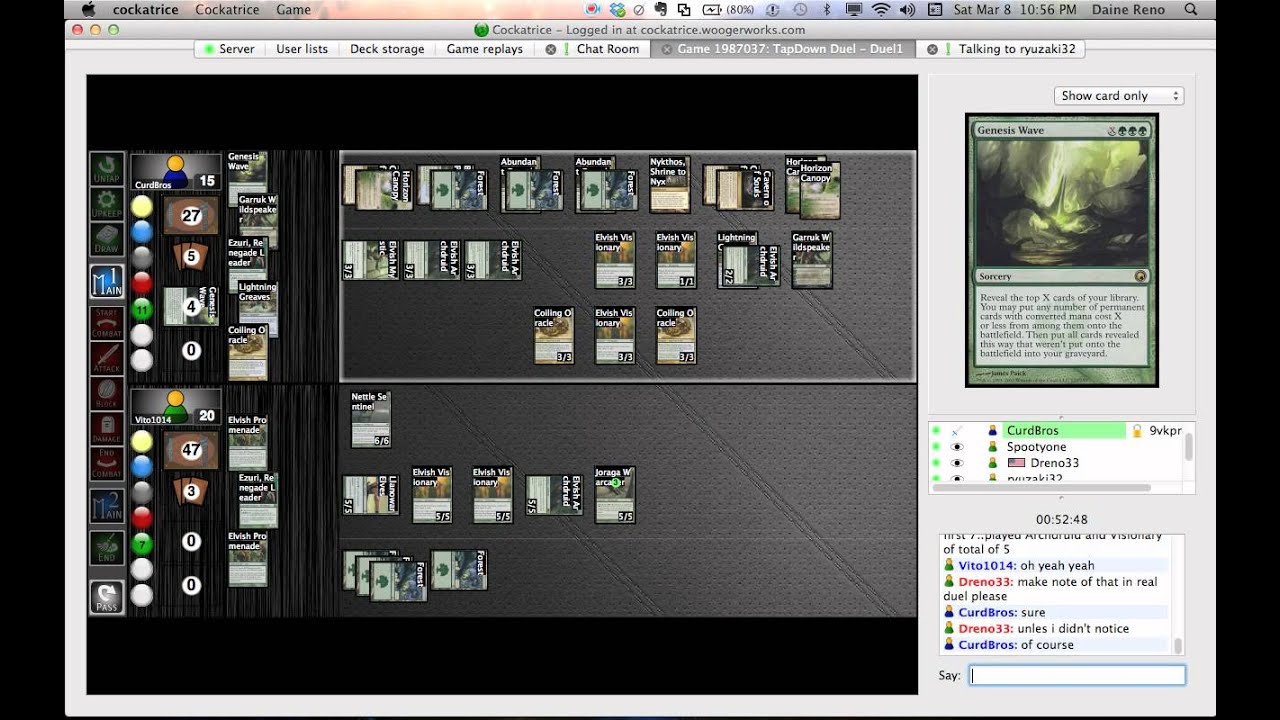This screenshot has height=720, width=1280.
Task: Select the Start Combat phase
Action: coord(107,324)
